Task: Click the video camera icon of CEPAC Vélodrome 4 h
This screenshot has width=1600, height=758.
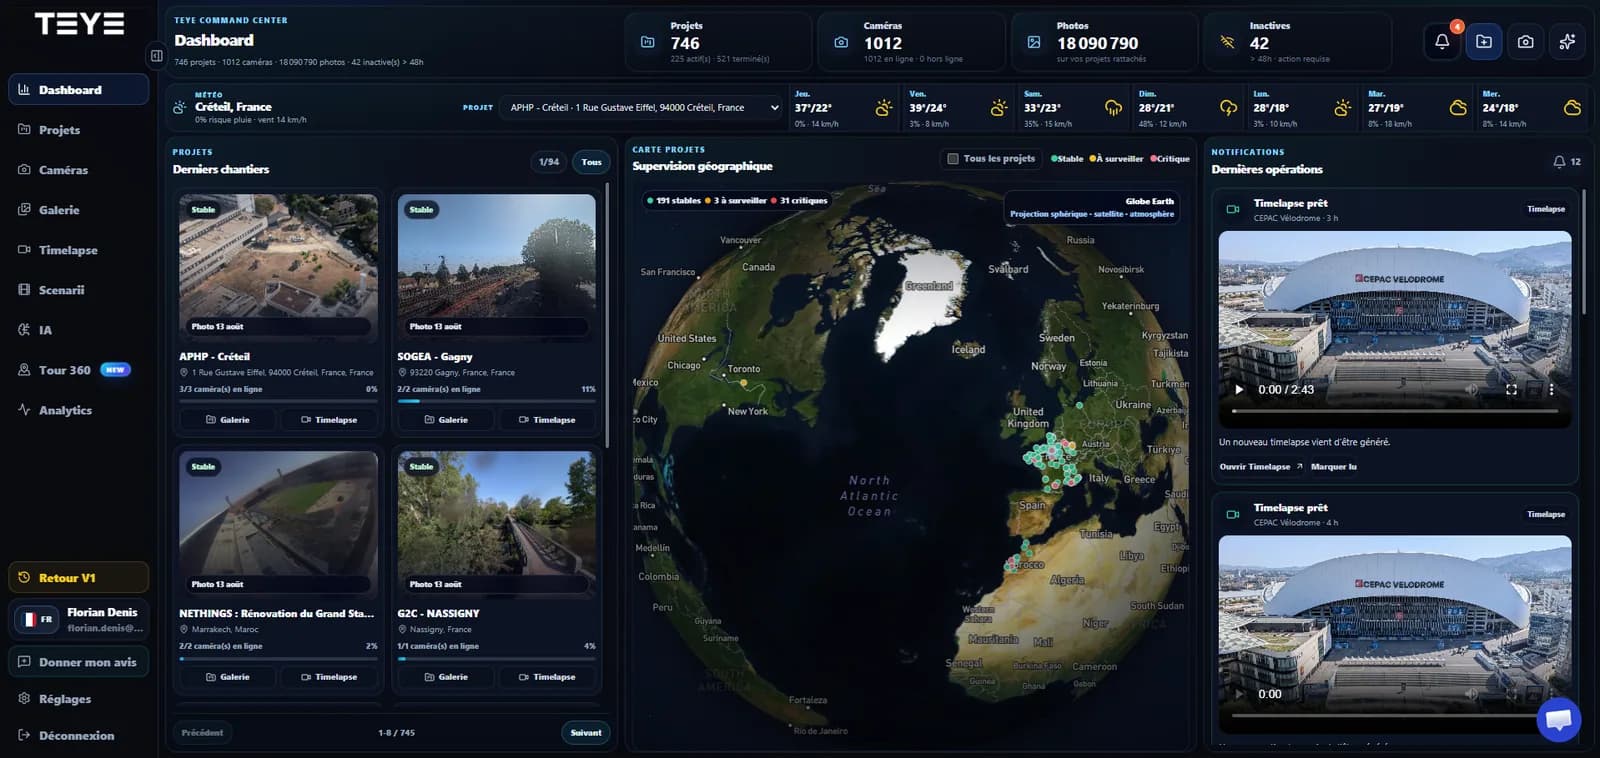Action: click(x=1233, y=514)
